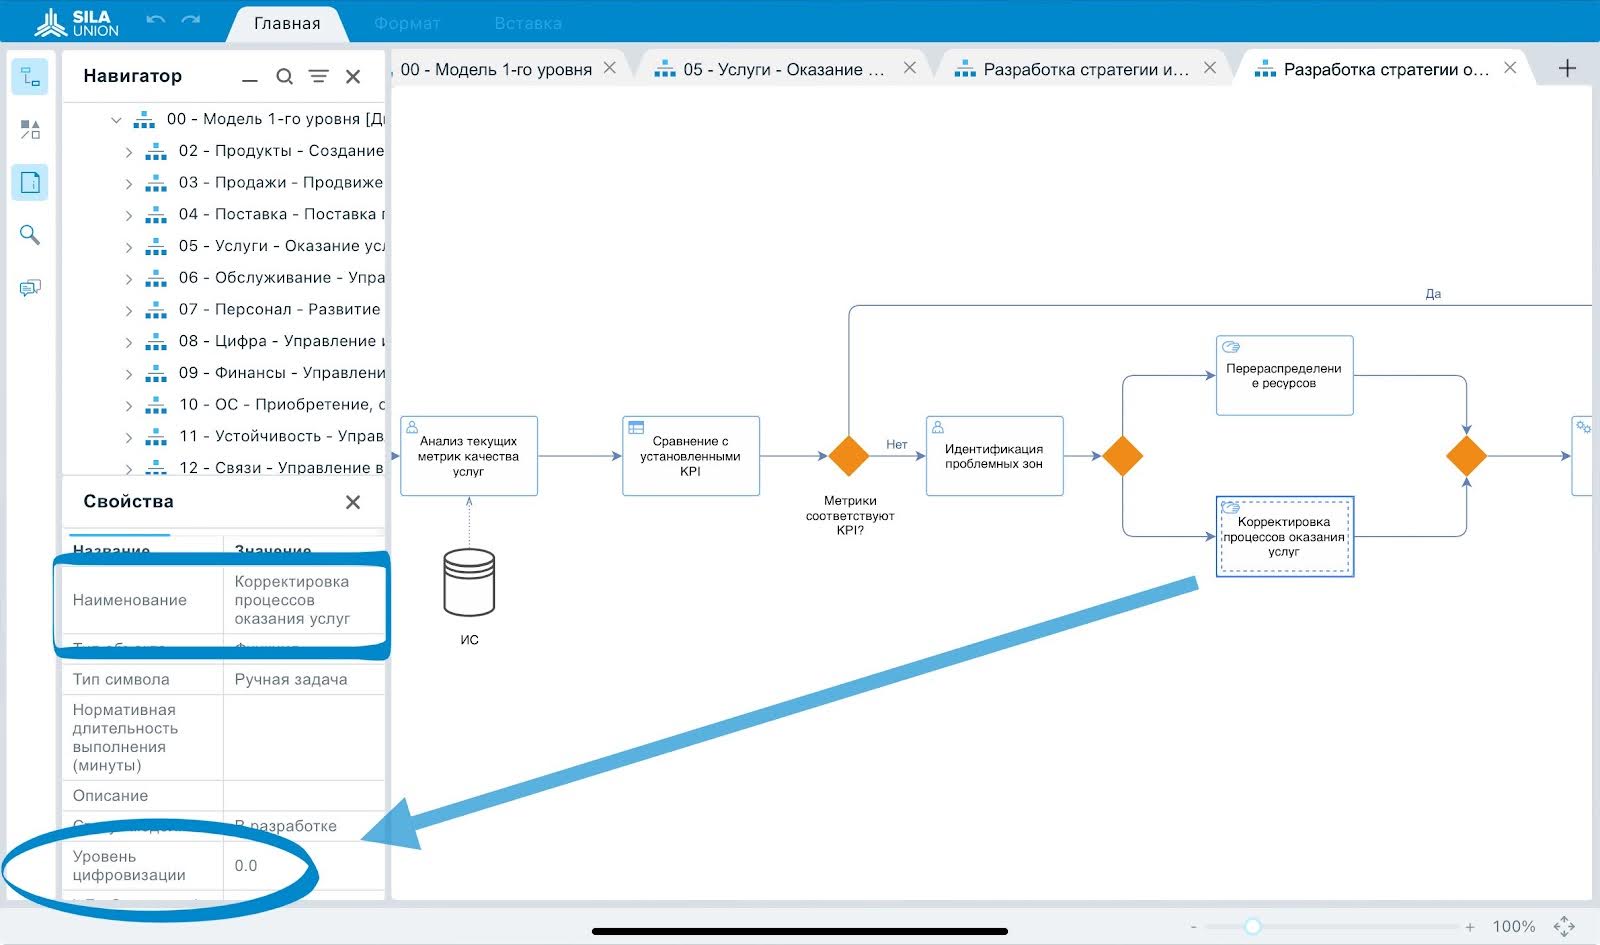
Task: Open the Вставка tab
Action: (528, 23)
